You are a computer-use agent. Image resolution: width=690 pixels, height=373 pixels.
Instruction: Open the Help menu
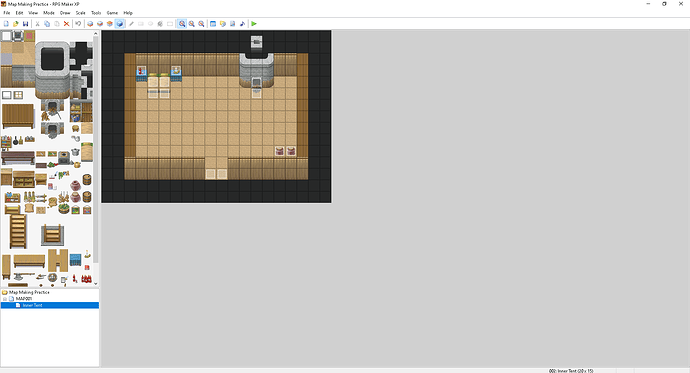128,13
